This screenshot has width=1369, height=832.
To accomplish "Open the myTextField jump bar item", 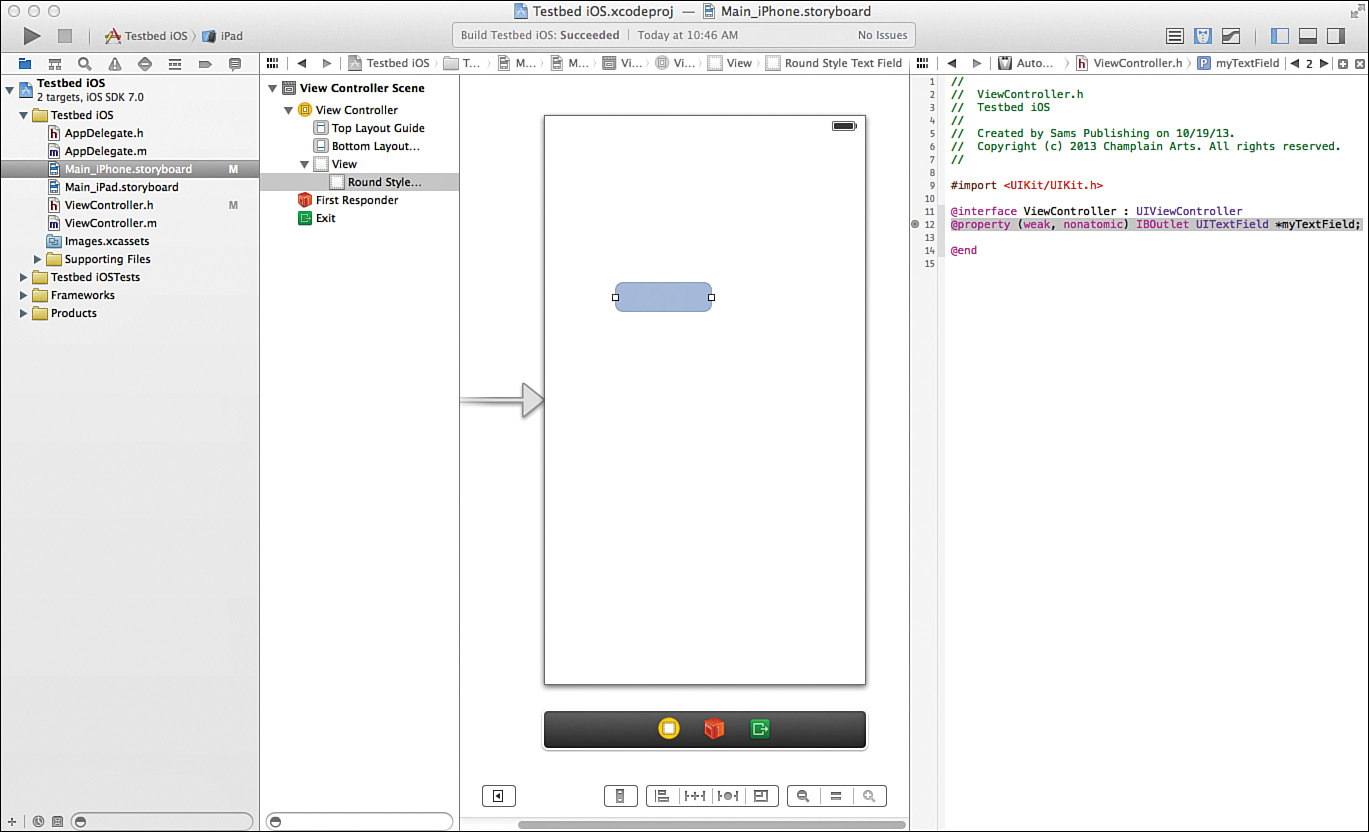I will [x=1238, y=63].
